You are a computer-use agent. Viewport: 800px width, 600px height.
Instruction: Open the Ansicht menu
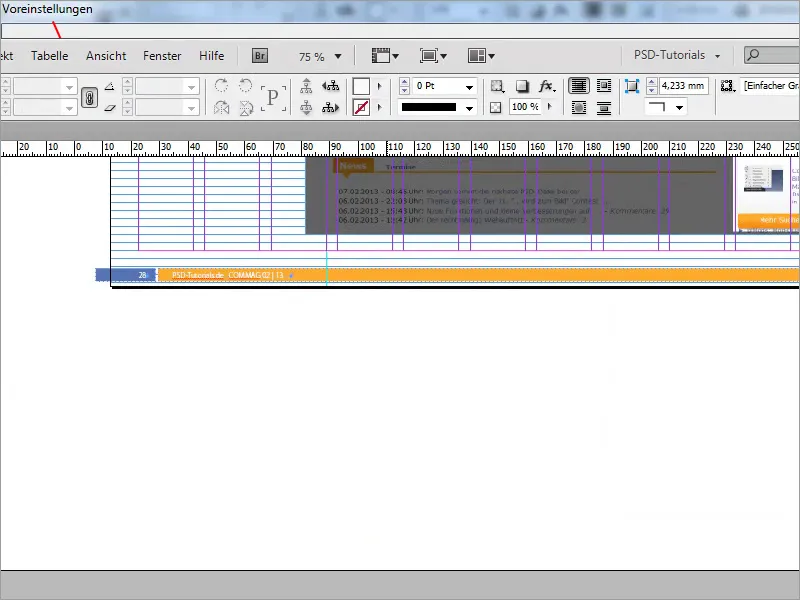(106, 56)
